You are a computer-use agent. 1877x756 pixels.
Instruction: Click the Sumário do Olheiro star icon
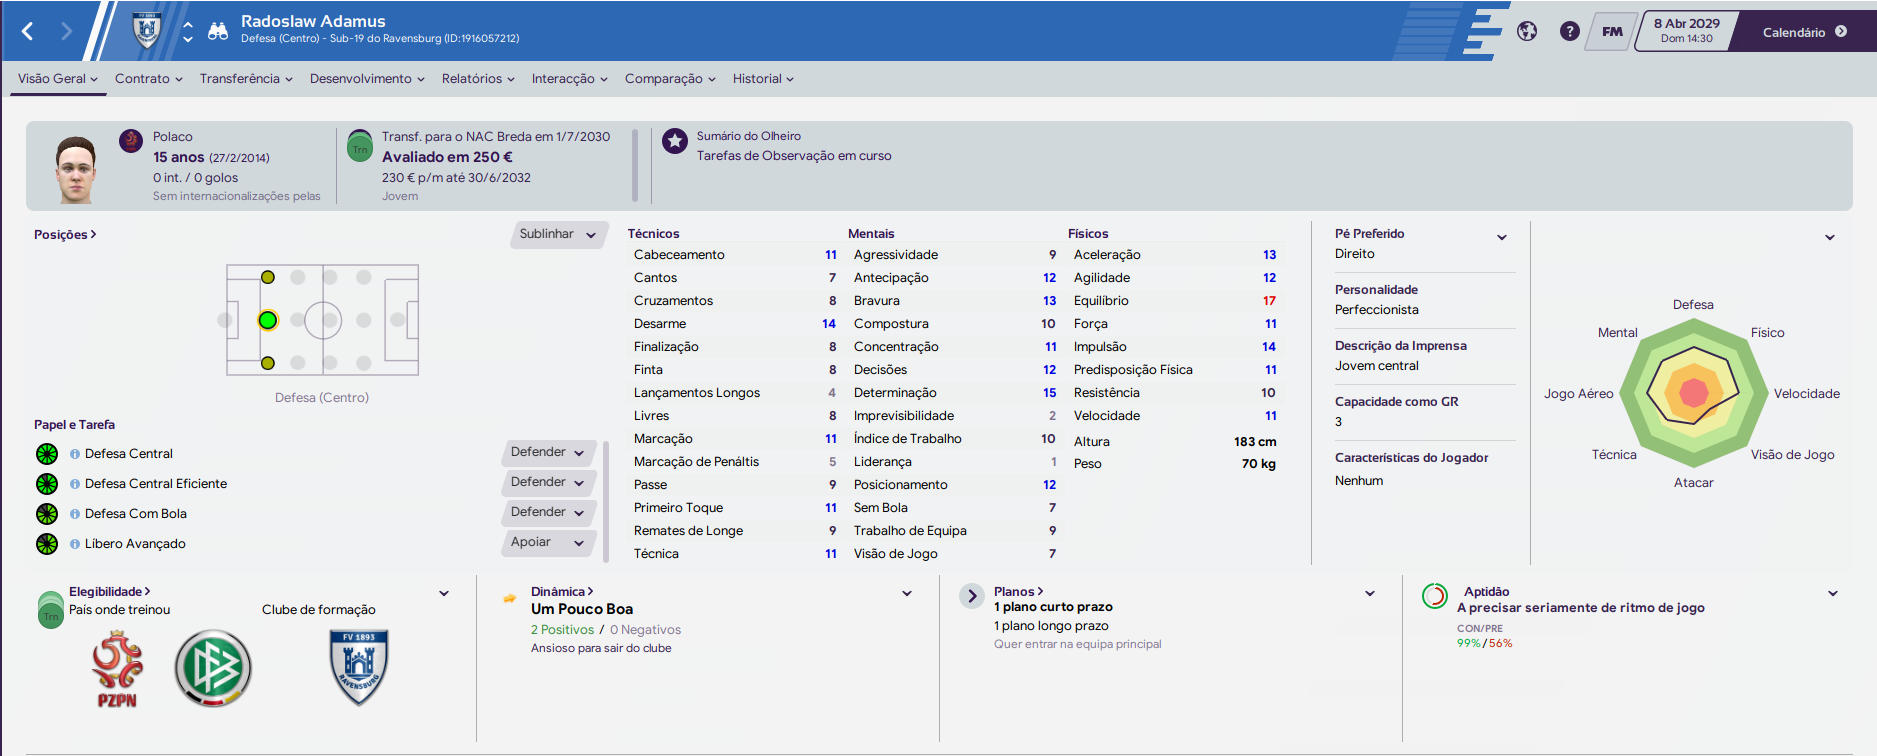[x=675, y=141]
